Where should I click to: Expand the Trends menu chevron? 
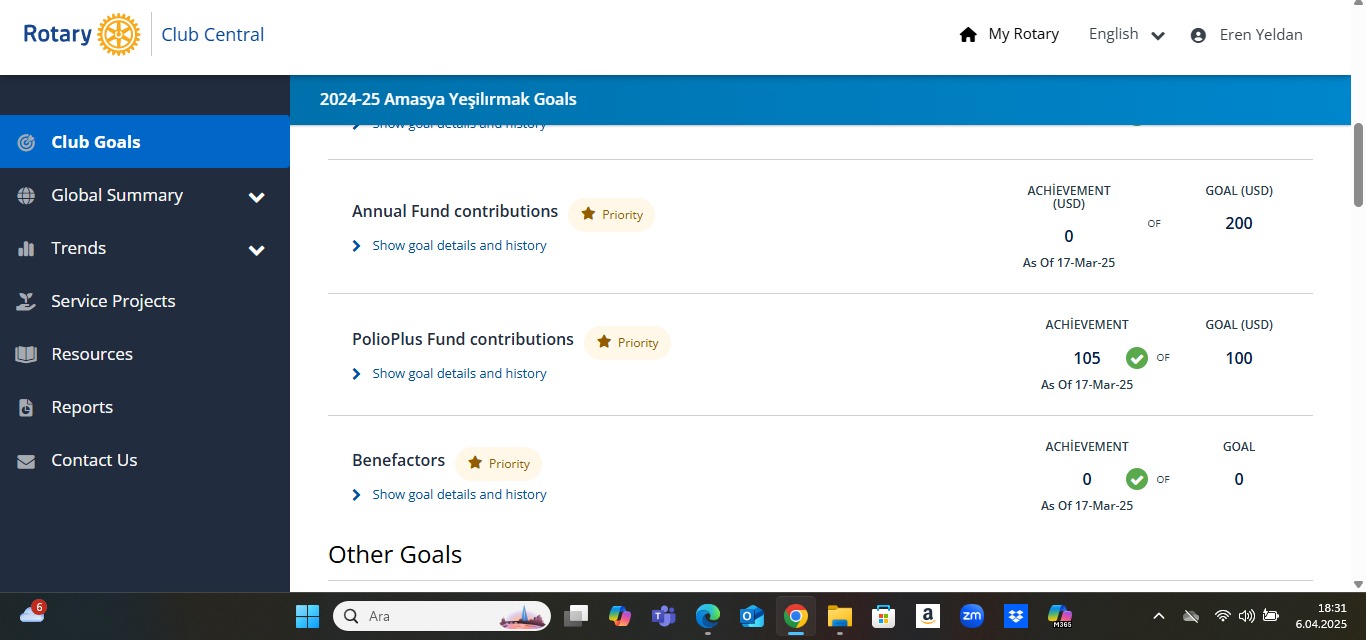point(257,250)
